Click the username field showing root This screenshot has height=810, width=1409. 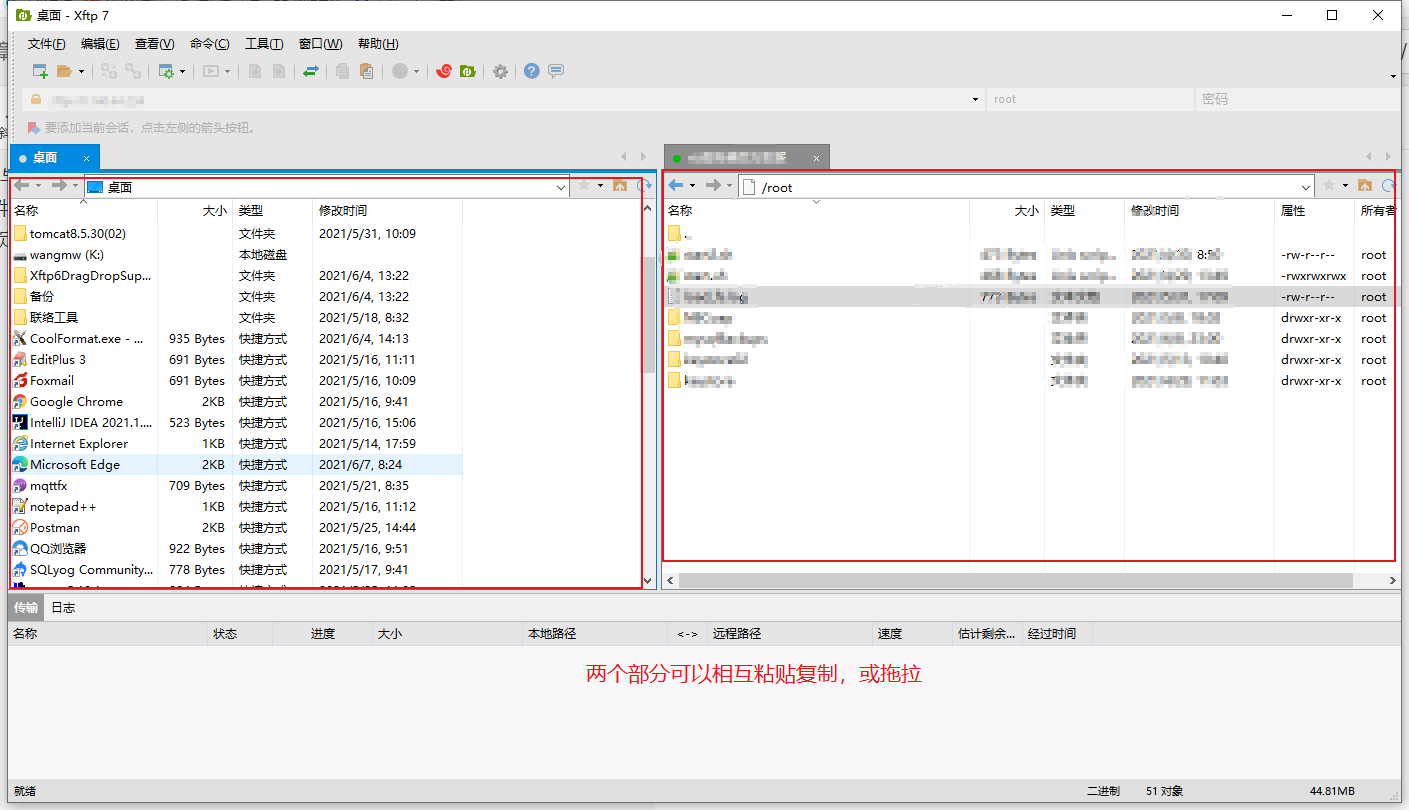tap(1090, 100)
